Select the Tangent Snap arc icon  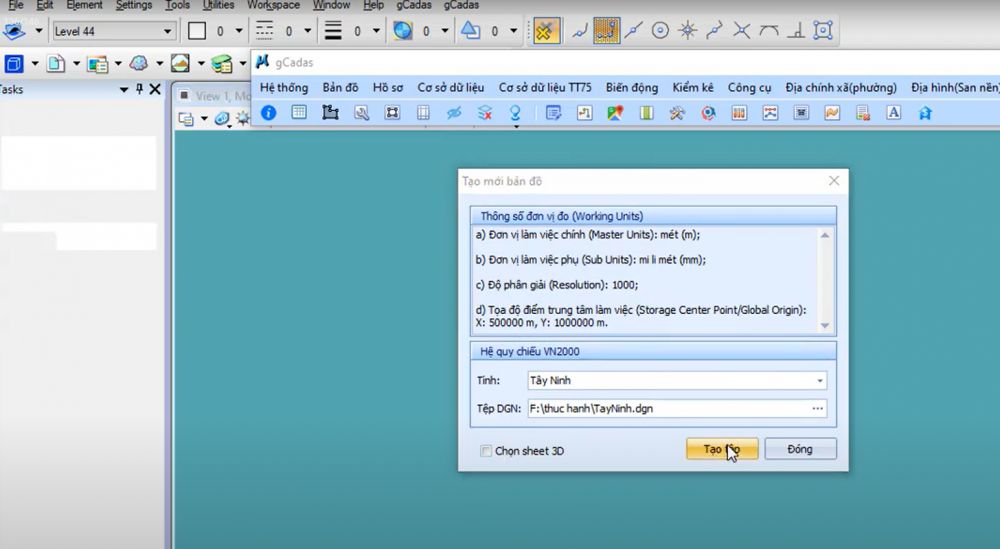pos(768,30)
